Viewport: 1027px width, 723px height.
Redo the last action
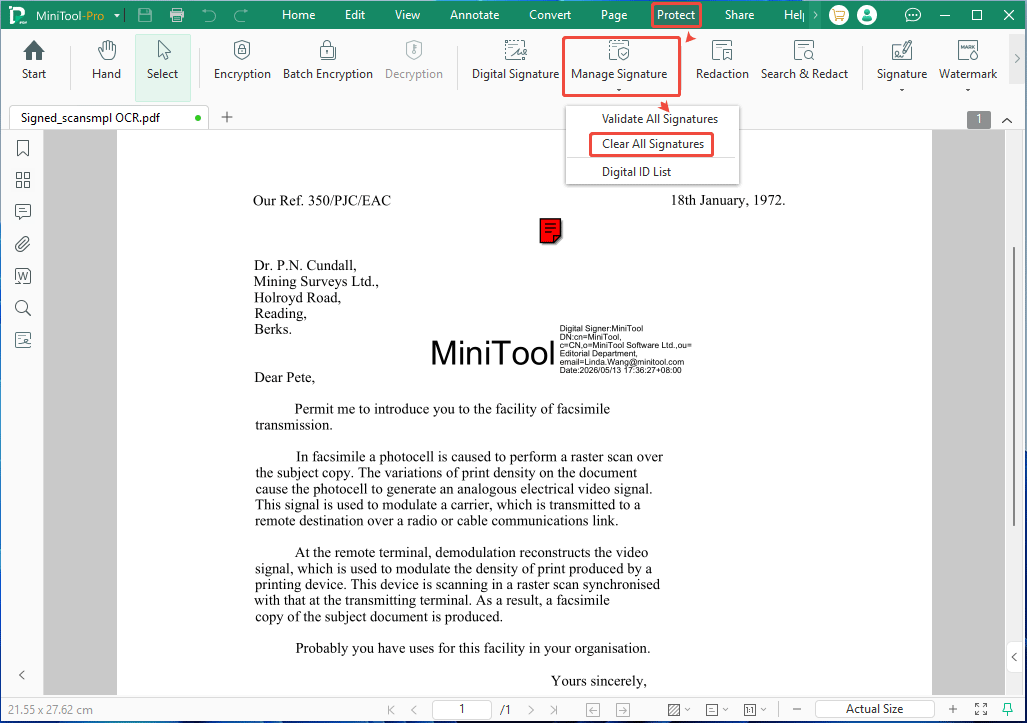point(241,15)
